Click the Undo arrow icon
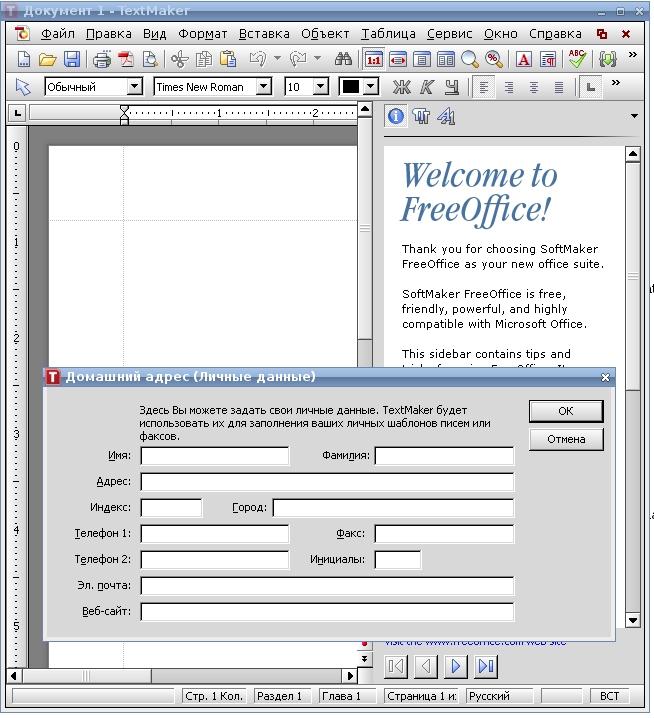The height and width of the screenshot is (718, 654). (258, 60)
